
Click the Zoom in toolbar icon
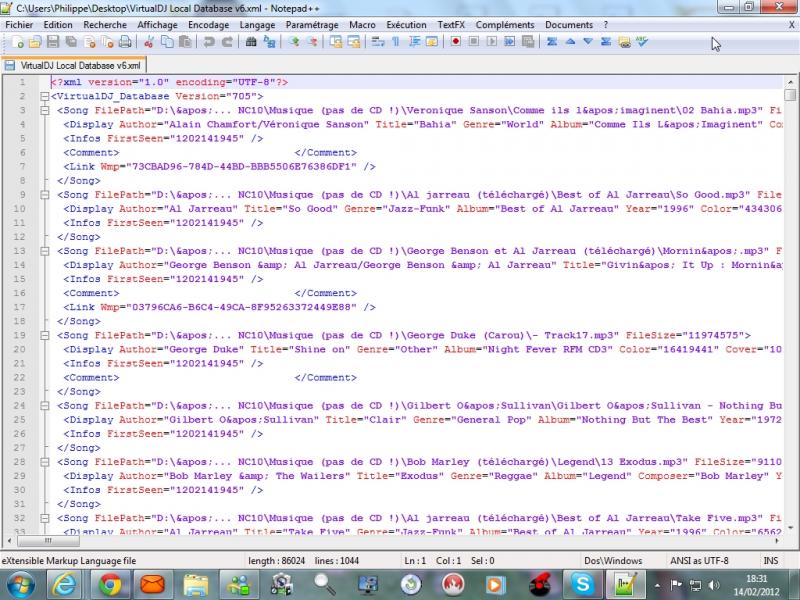pos(293,42)
